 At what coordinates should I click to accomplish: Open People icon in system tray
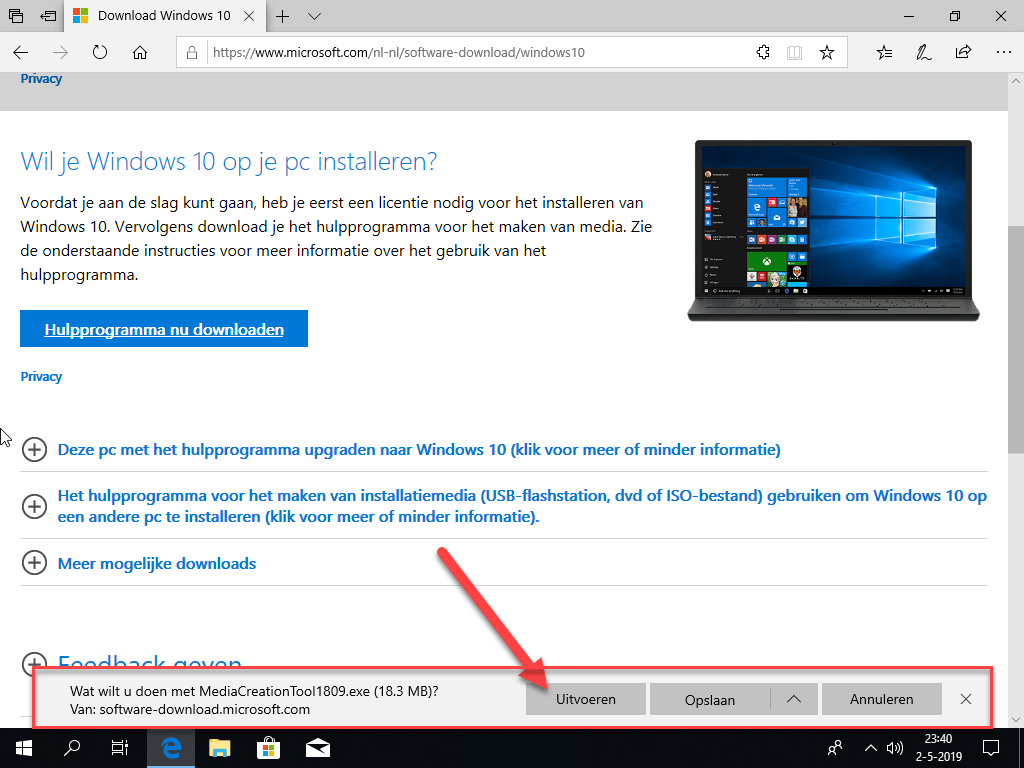click(x=835, y=748)
